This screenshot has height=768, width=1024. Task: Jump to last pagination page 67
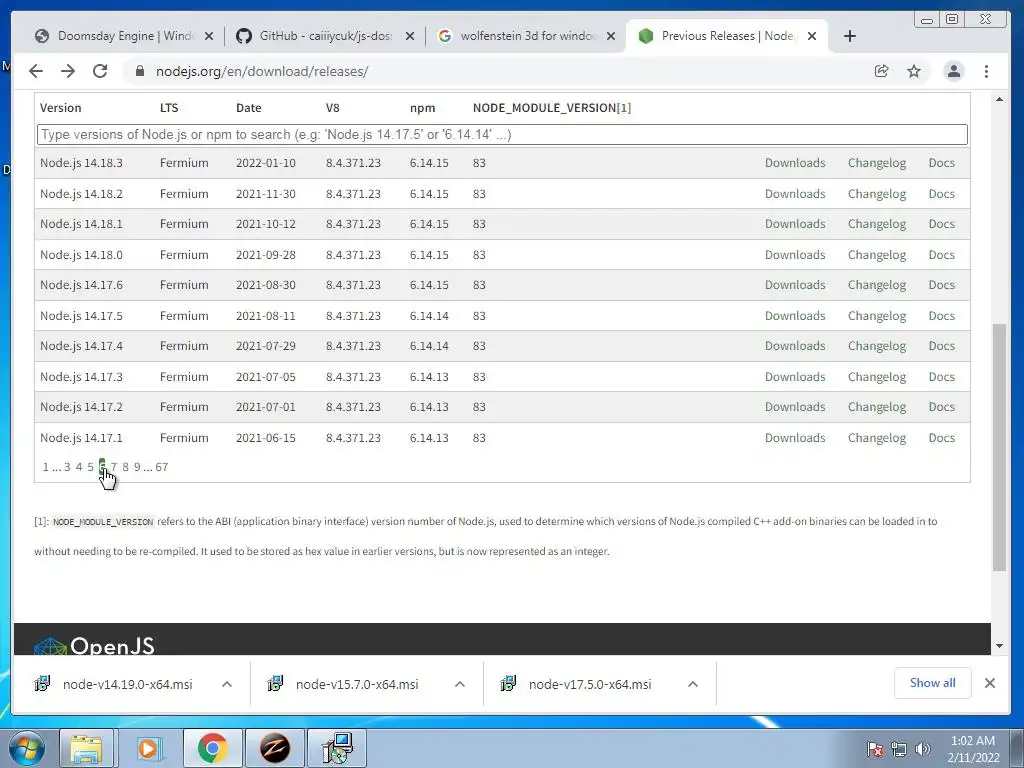point(162,467)
